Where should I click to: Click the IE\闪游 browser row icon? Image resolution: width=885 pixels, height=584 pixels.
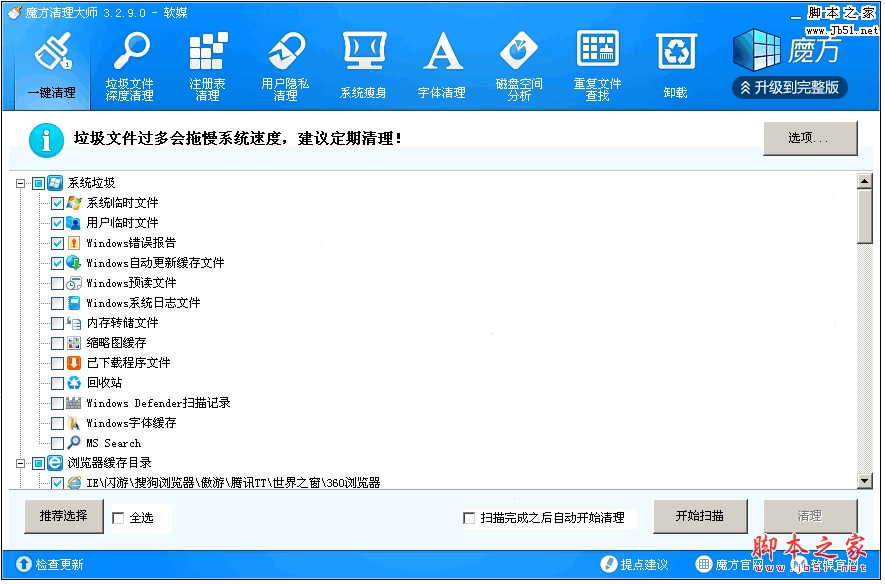[x=74, y=483]
